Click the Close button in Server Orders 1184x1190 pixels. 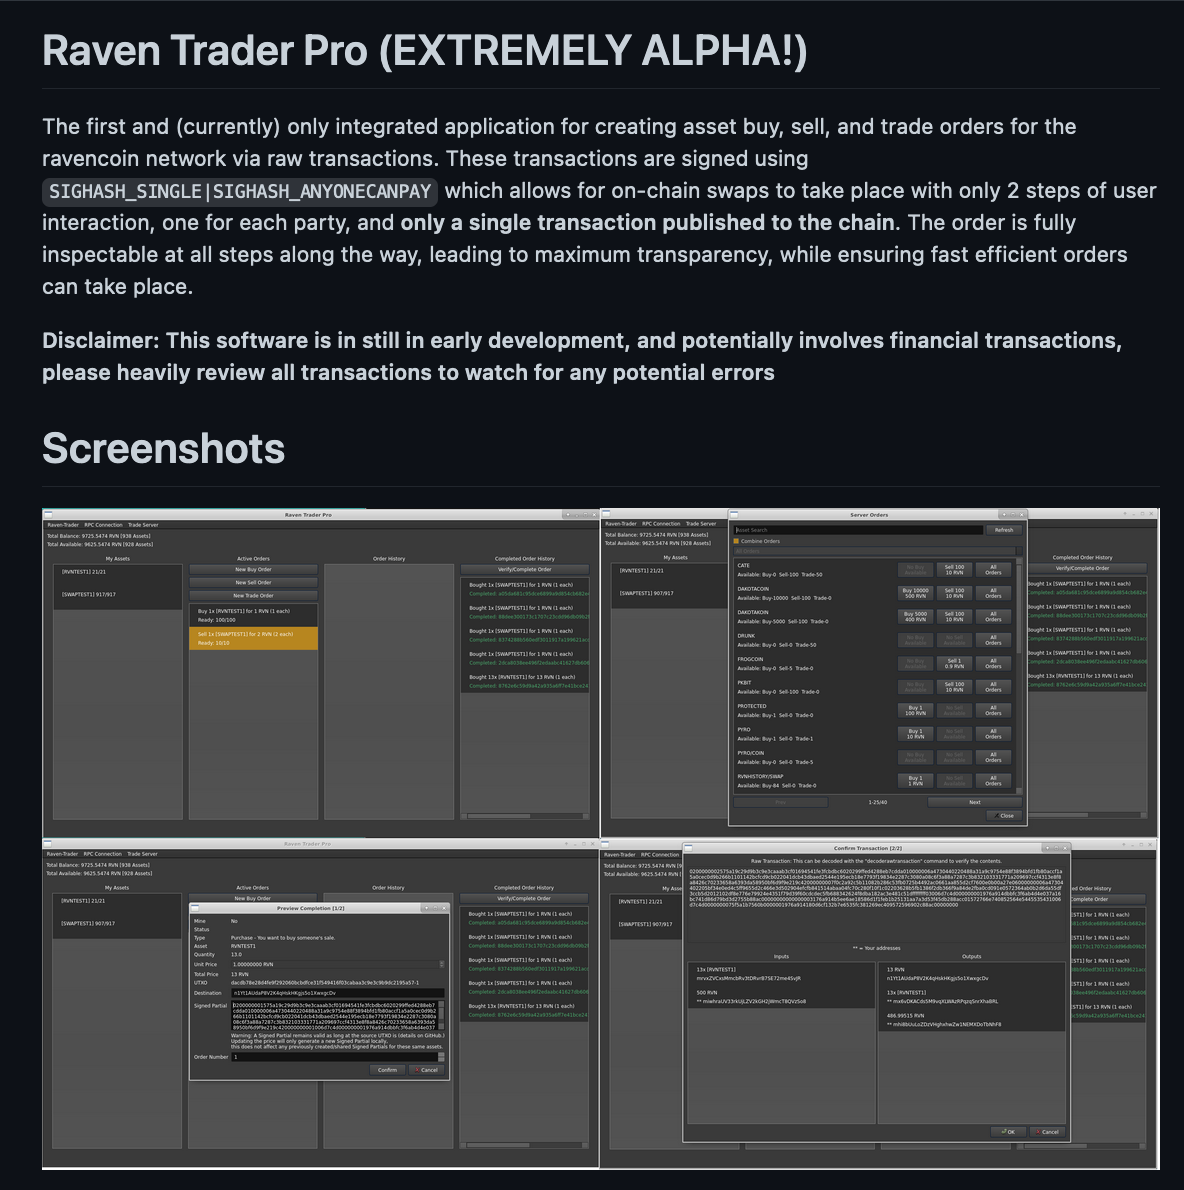[x=1004, y=816]
